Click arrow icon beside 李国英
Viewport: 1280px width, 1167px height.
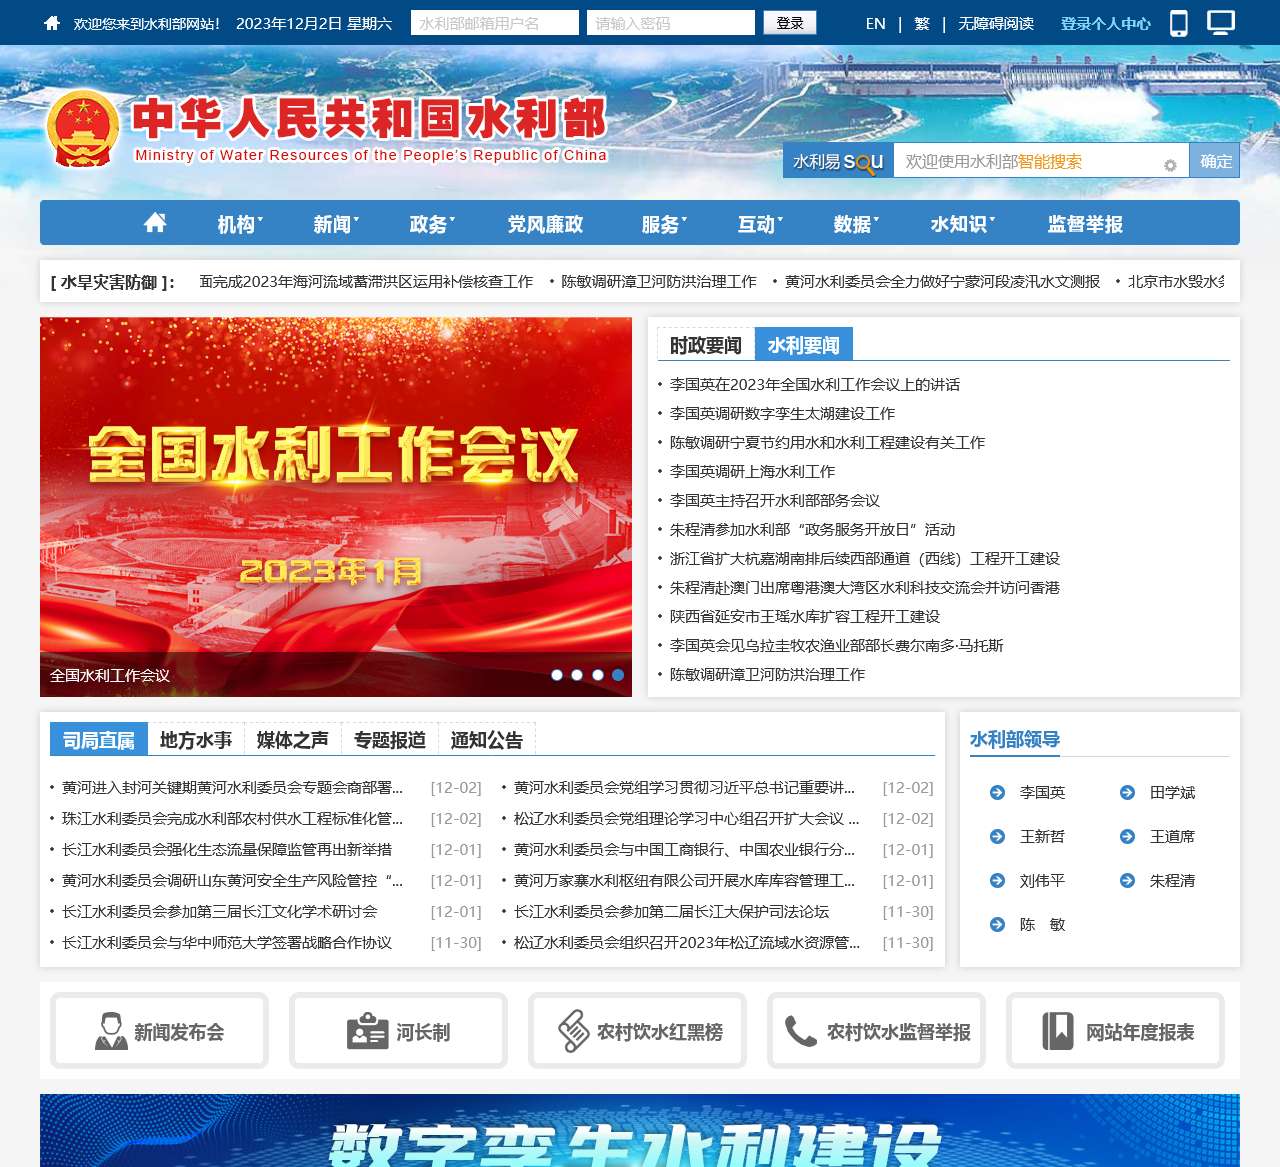tap(997, 792)
